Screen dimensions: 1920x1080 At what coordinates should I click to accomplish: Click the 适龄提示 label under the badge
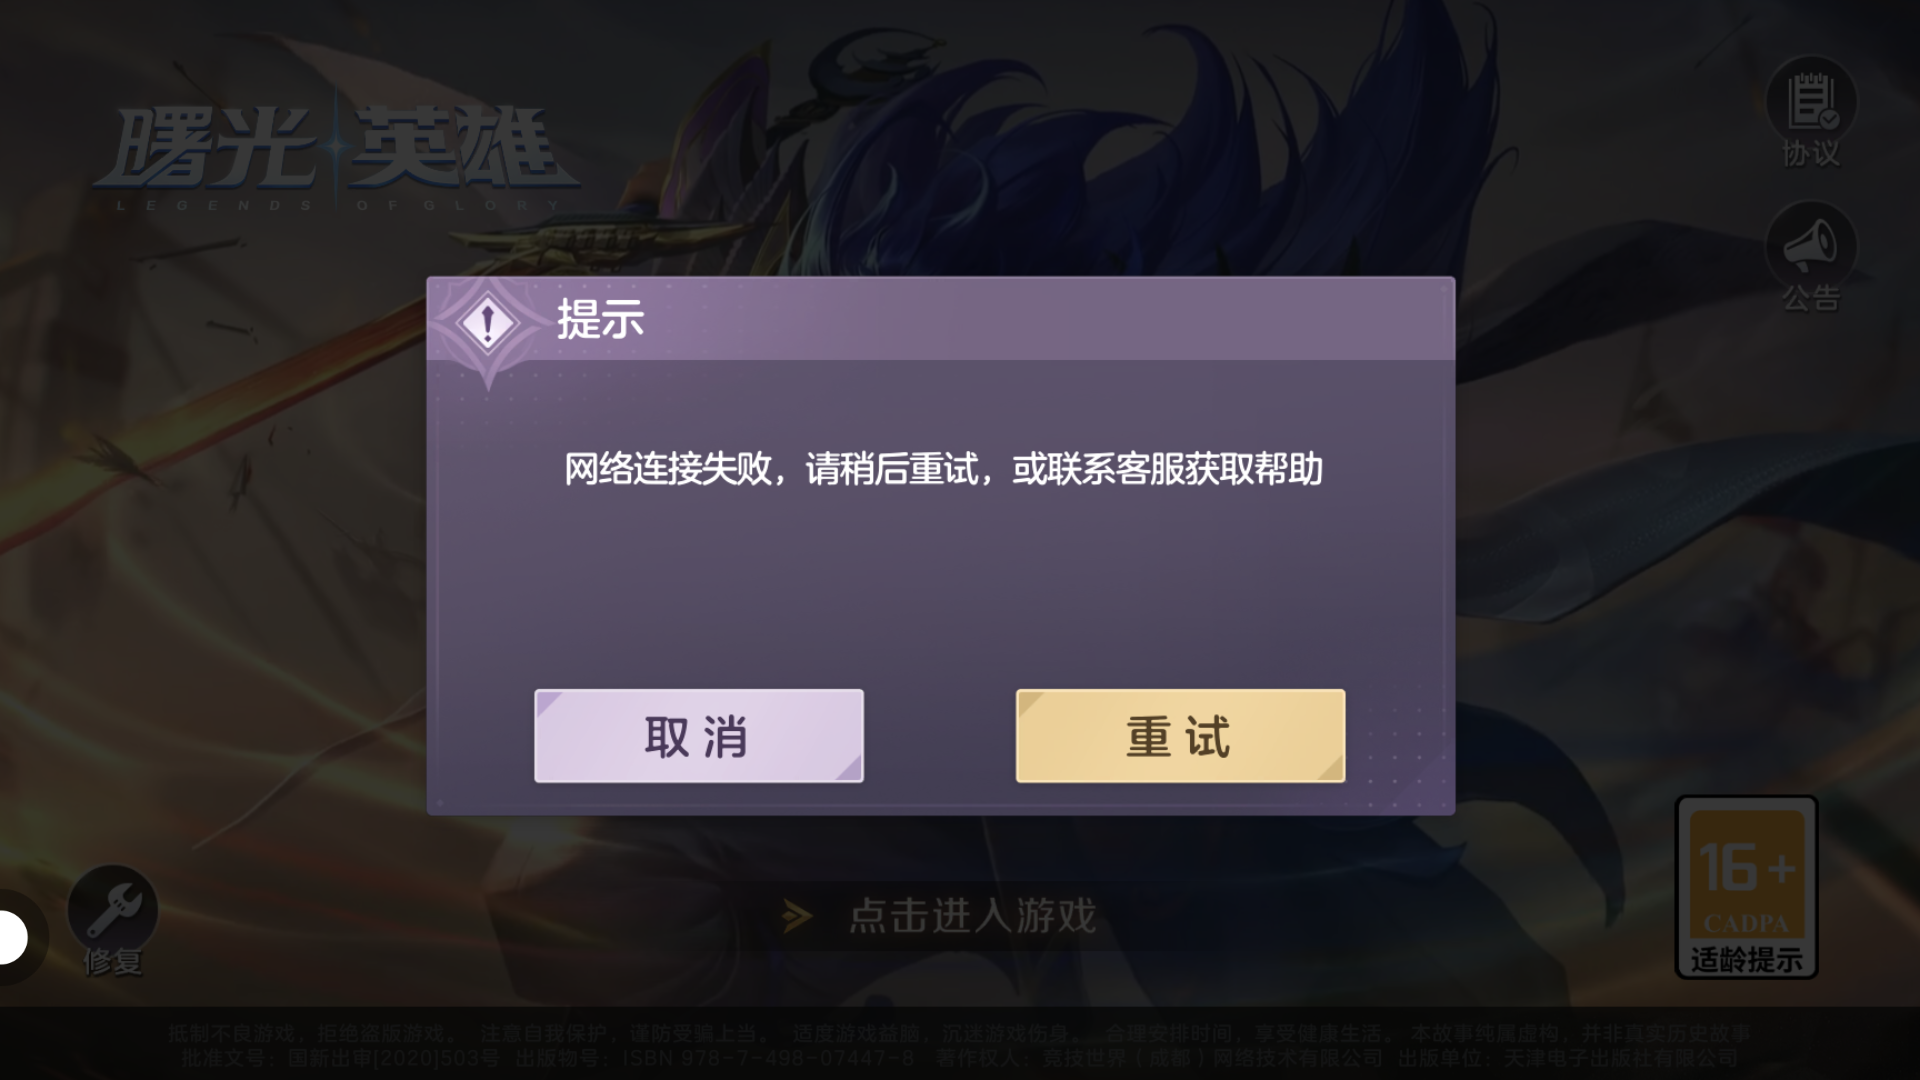point(1746,959)
